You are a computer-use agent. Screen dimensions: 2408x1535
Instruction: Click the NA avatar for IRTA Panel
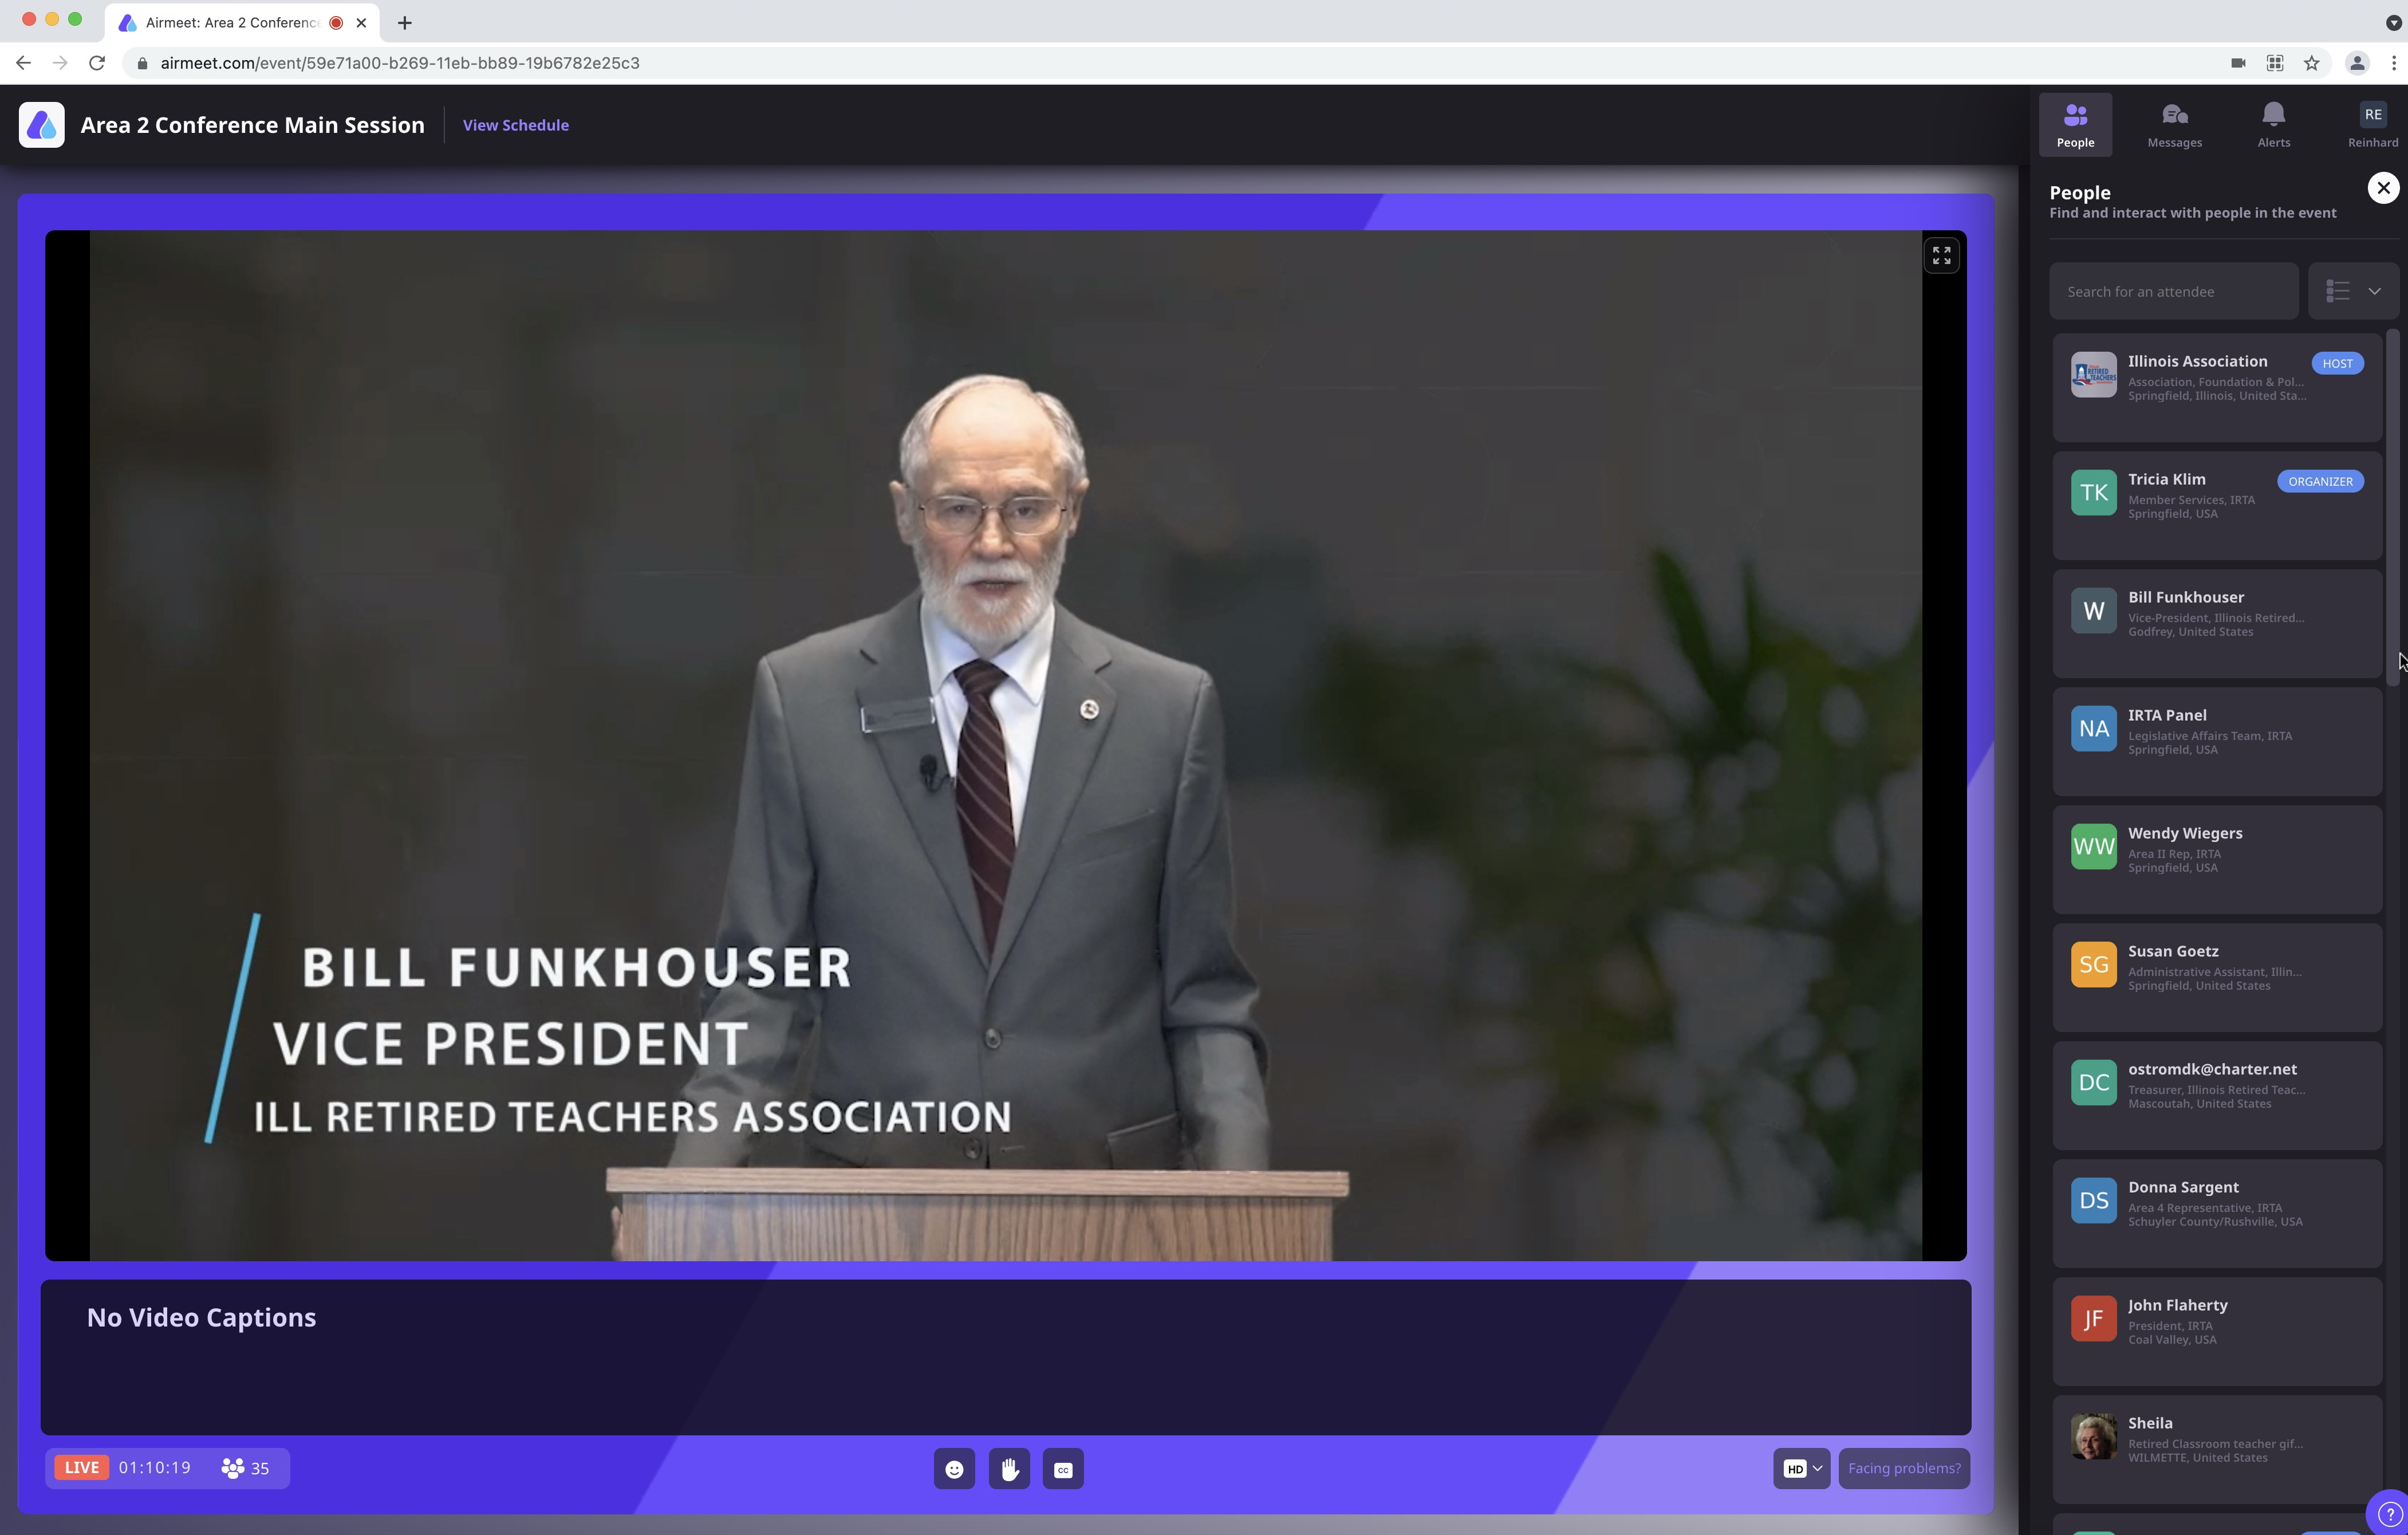point(2093,729)
